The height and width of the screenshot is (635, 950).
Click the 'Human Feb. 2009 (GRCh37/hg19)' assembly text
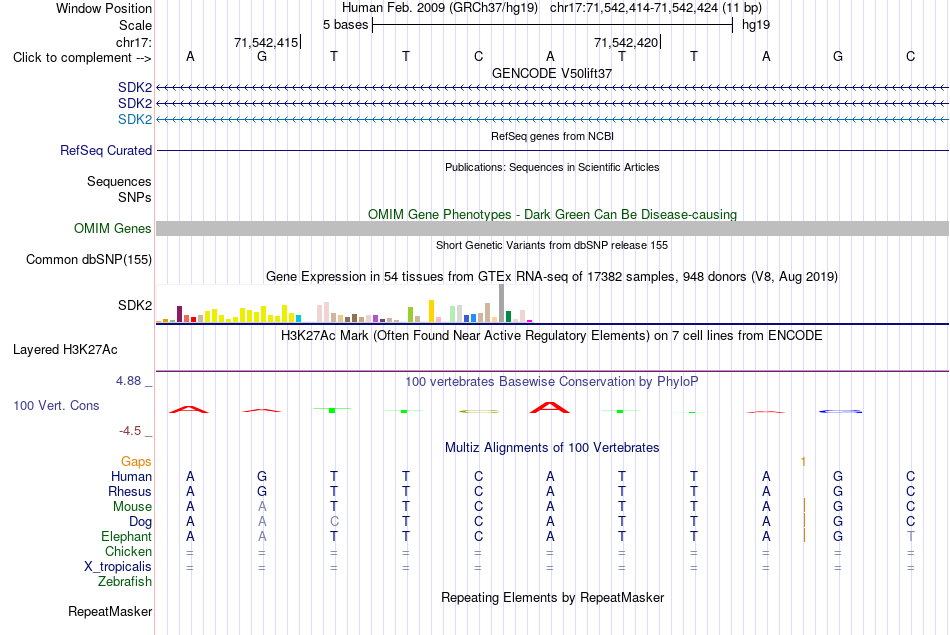click(440, 8)
